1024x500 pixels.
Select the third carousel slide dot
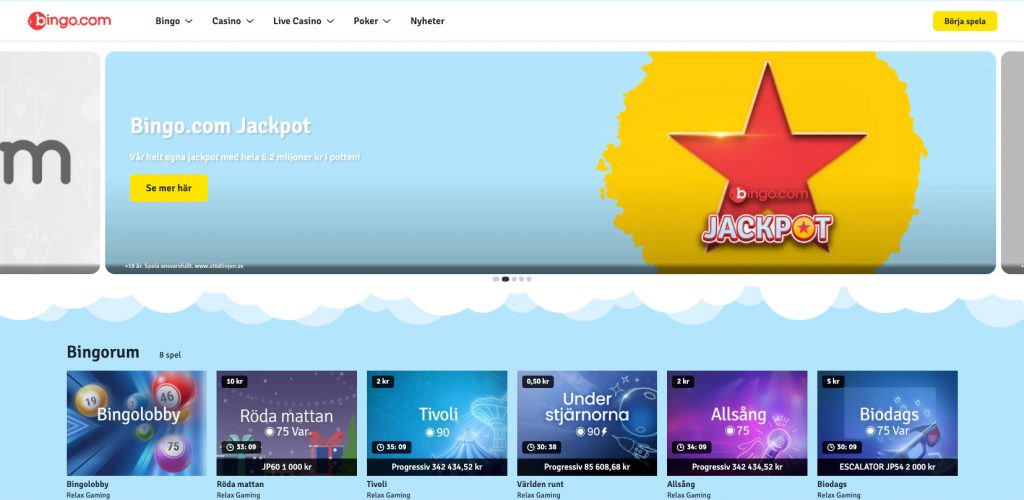(x=513, y=279)
